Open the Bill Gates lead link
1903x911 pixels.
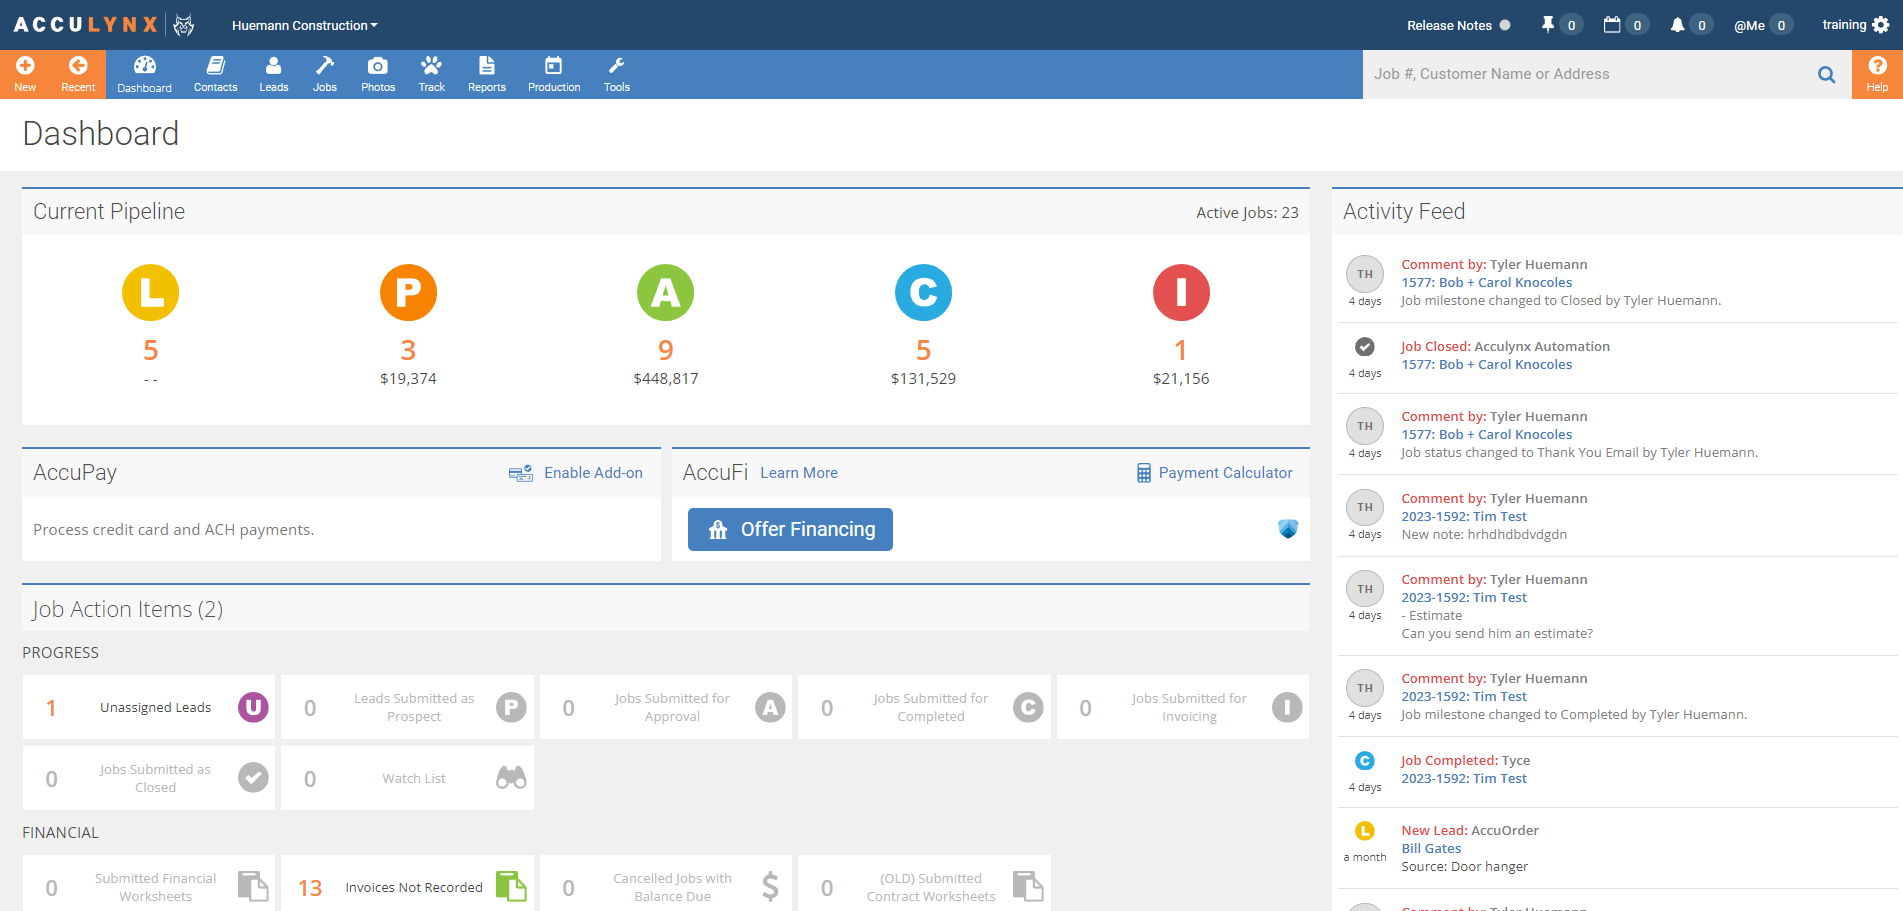pos(1431,848)
